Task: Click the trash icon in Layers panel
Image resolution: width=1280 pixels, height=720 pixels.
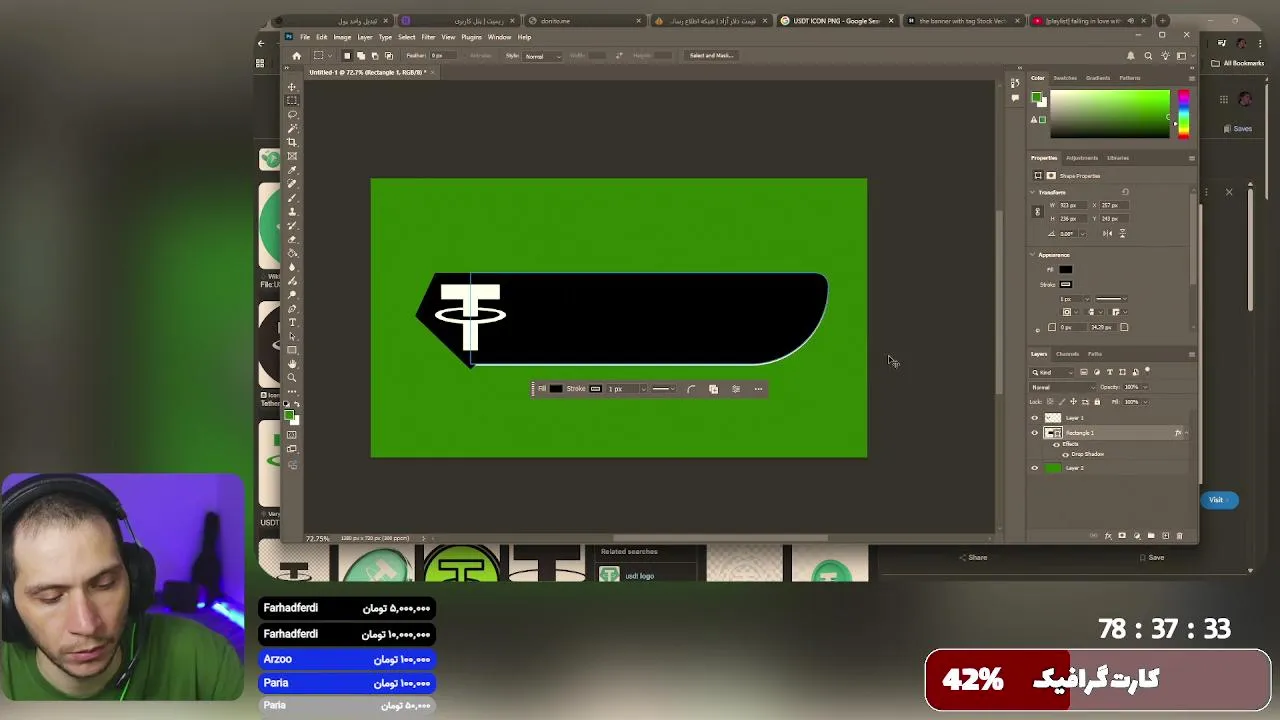Action: tap(1180, 536)
